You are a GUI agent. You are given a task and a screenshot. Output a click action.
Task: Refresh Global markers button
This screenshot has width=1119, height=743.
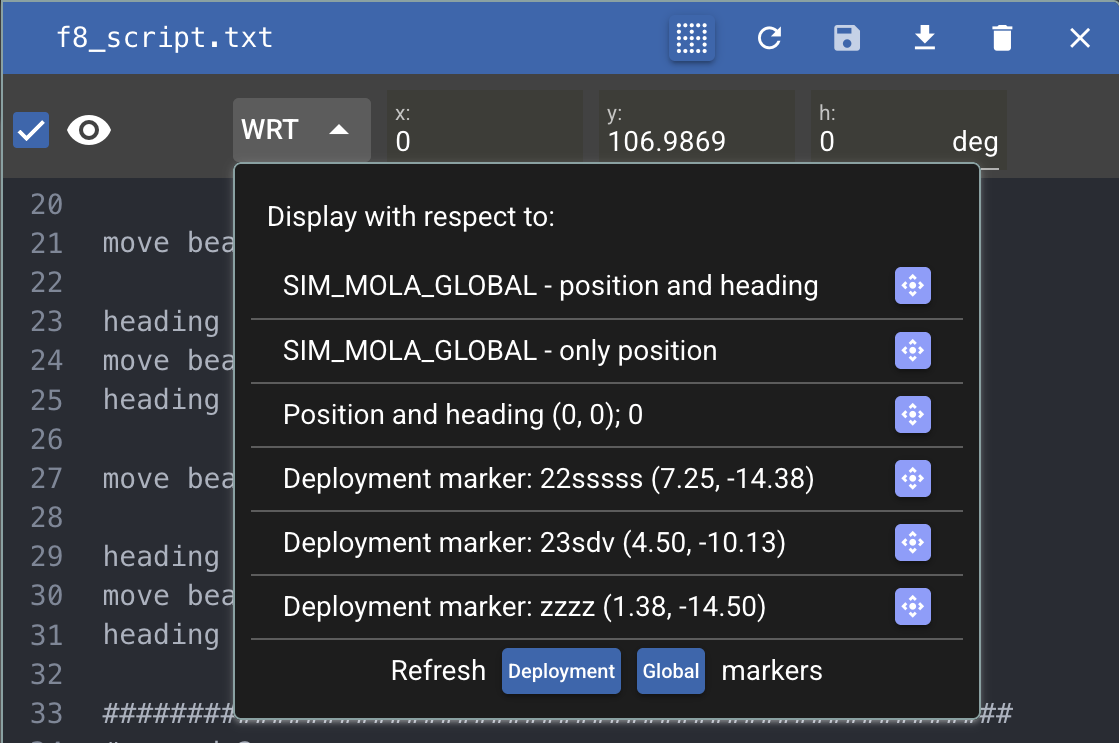pyautogui.click(x=671, y=671)
